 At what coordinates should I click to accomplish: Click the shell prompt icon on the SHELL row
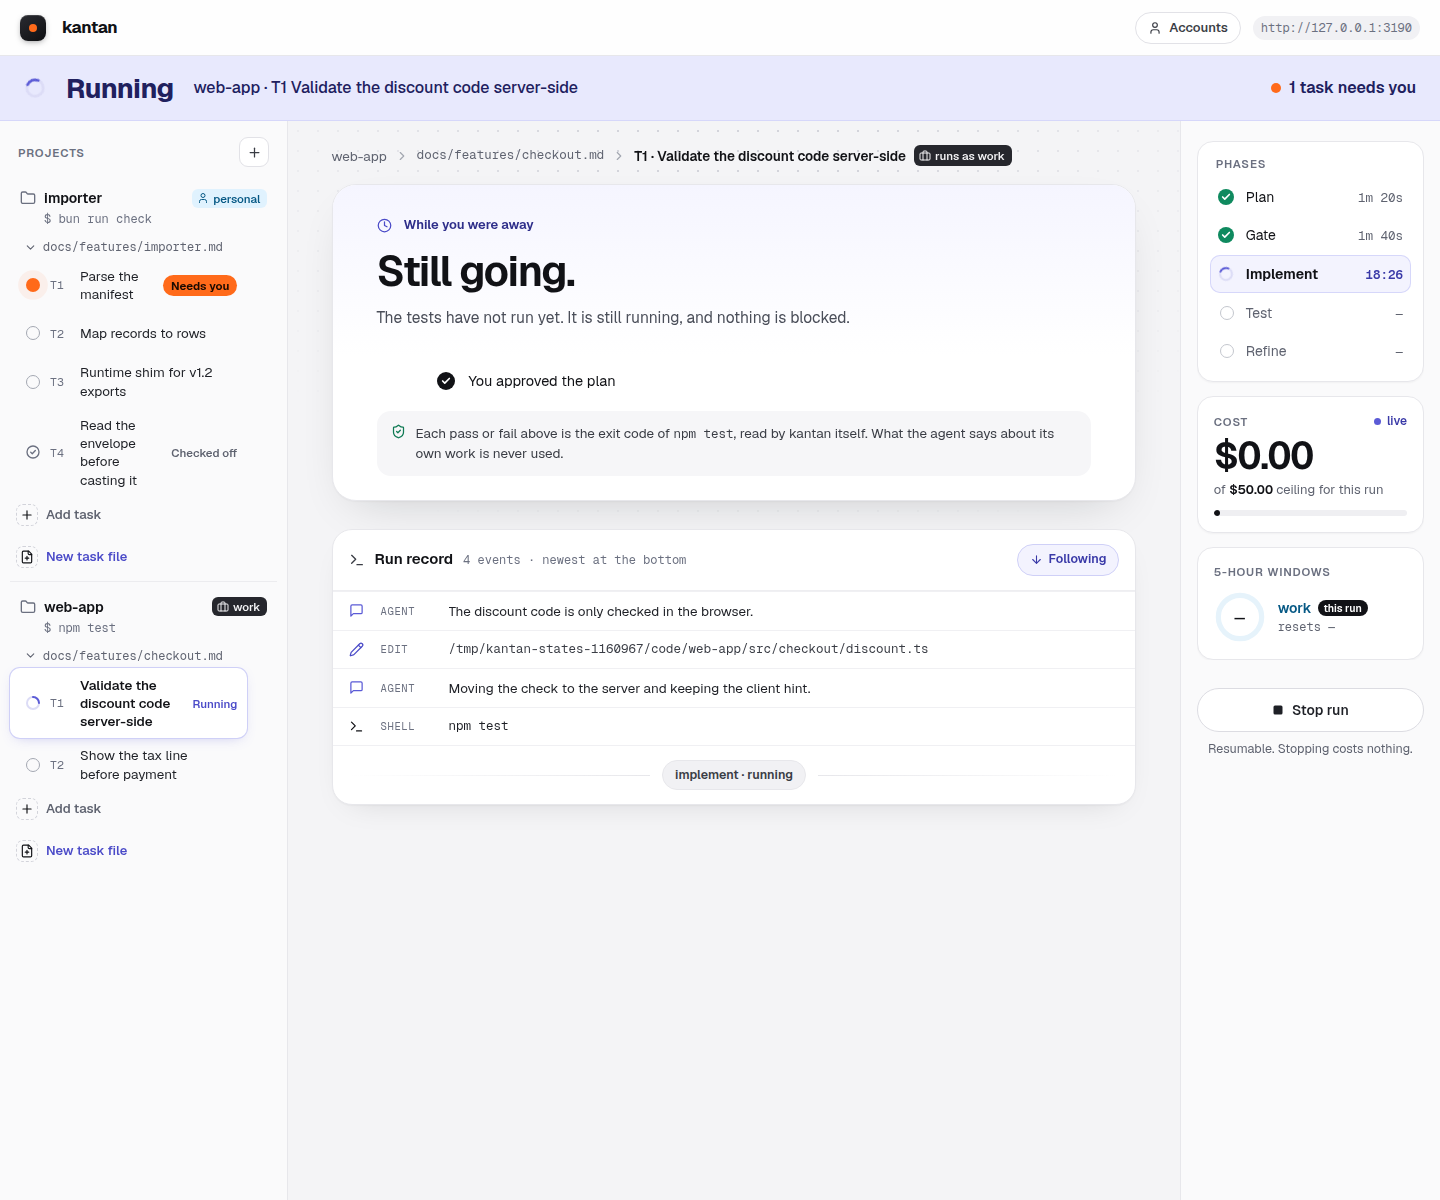pos(356,727)
